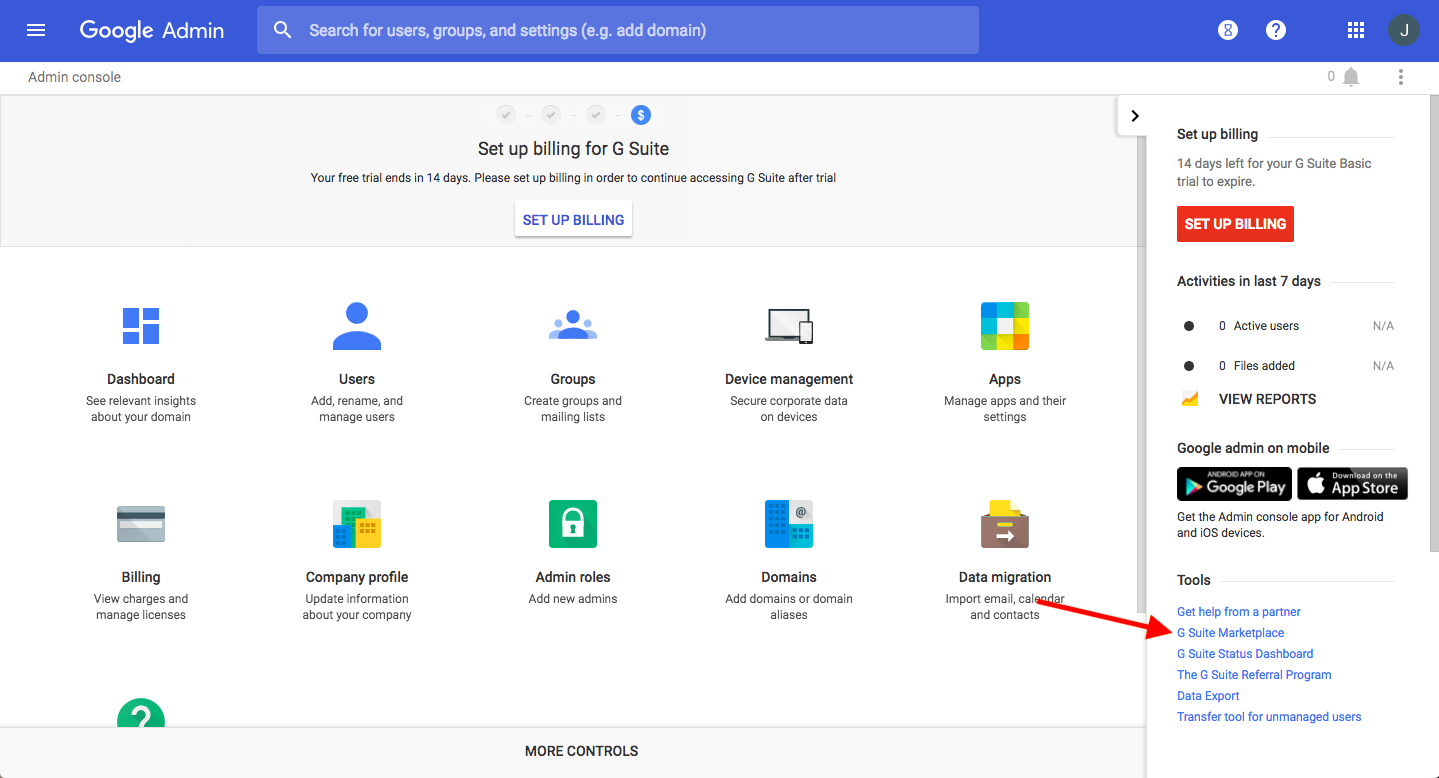This screenshot has width=1439, height=778.
Task: Open the hamburger main menu
Action: (36, 30)
